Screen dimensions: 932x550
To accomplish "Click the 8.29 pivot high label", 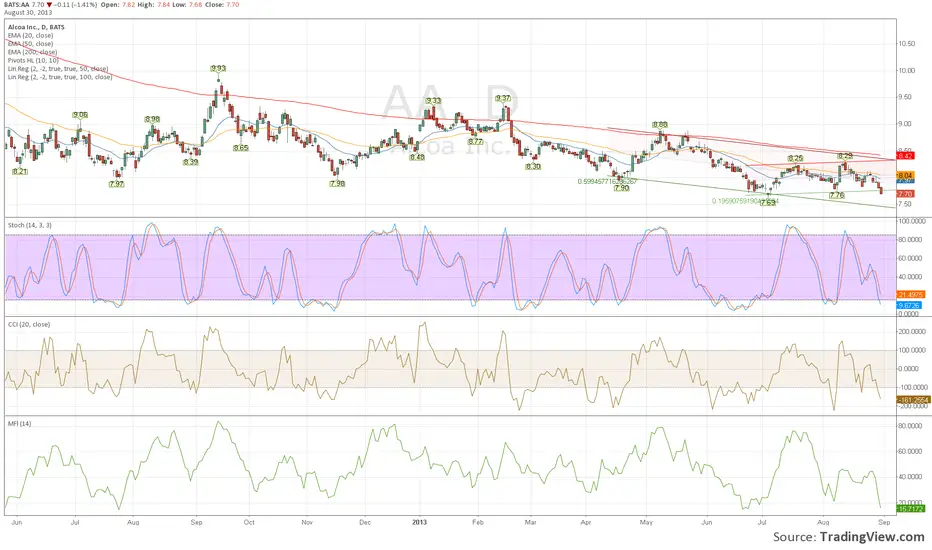I will (845, 156).
